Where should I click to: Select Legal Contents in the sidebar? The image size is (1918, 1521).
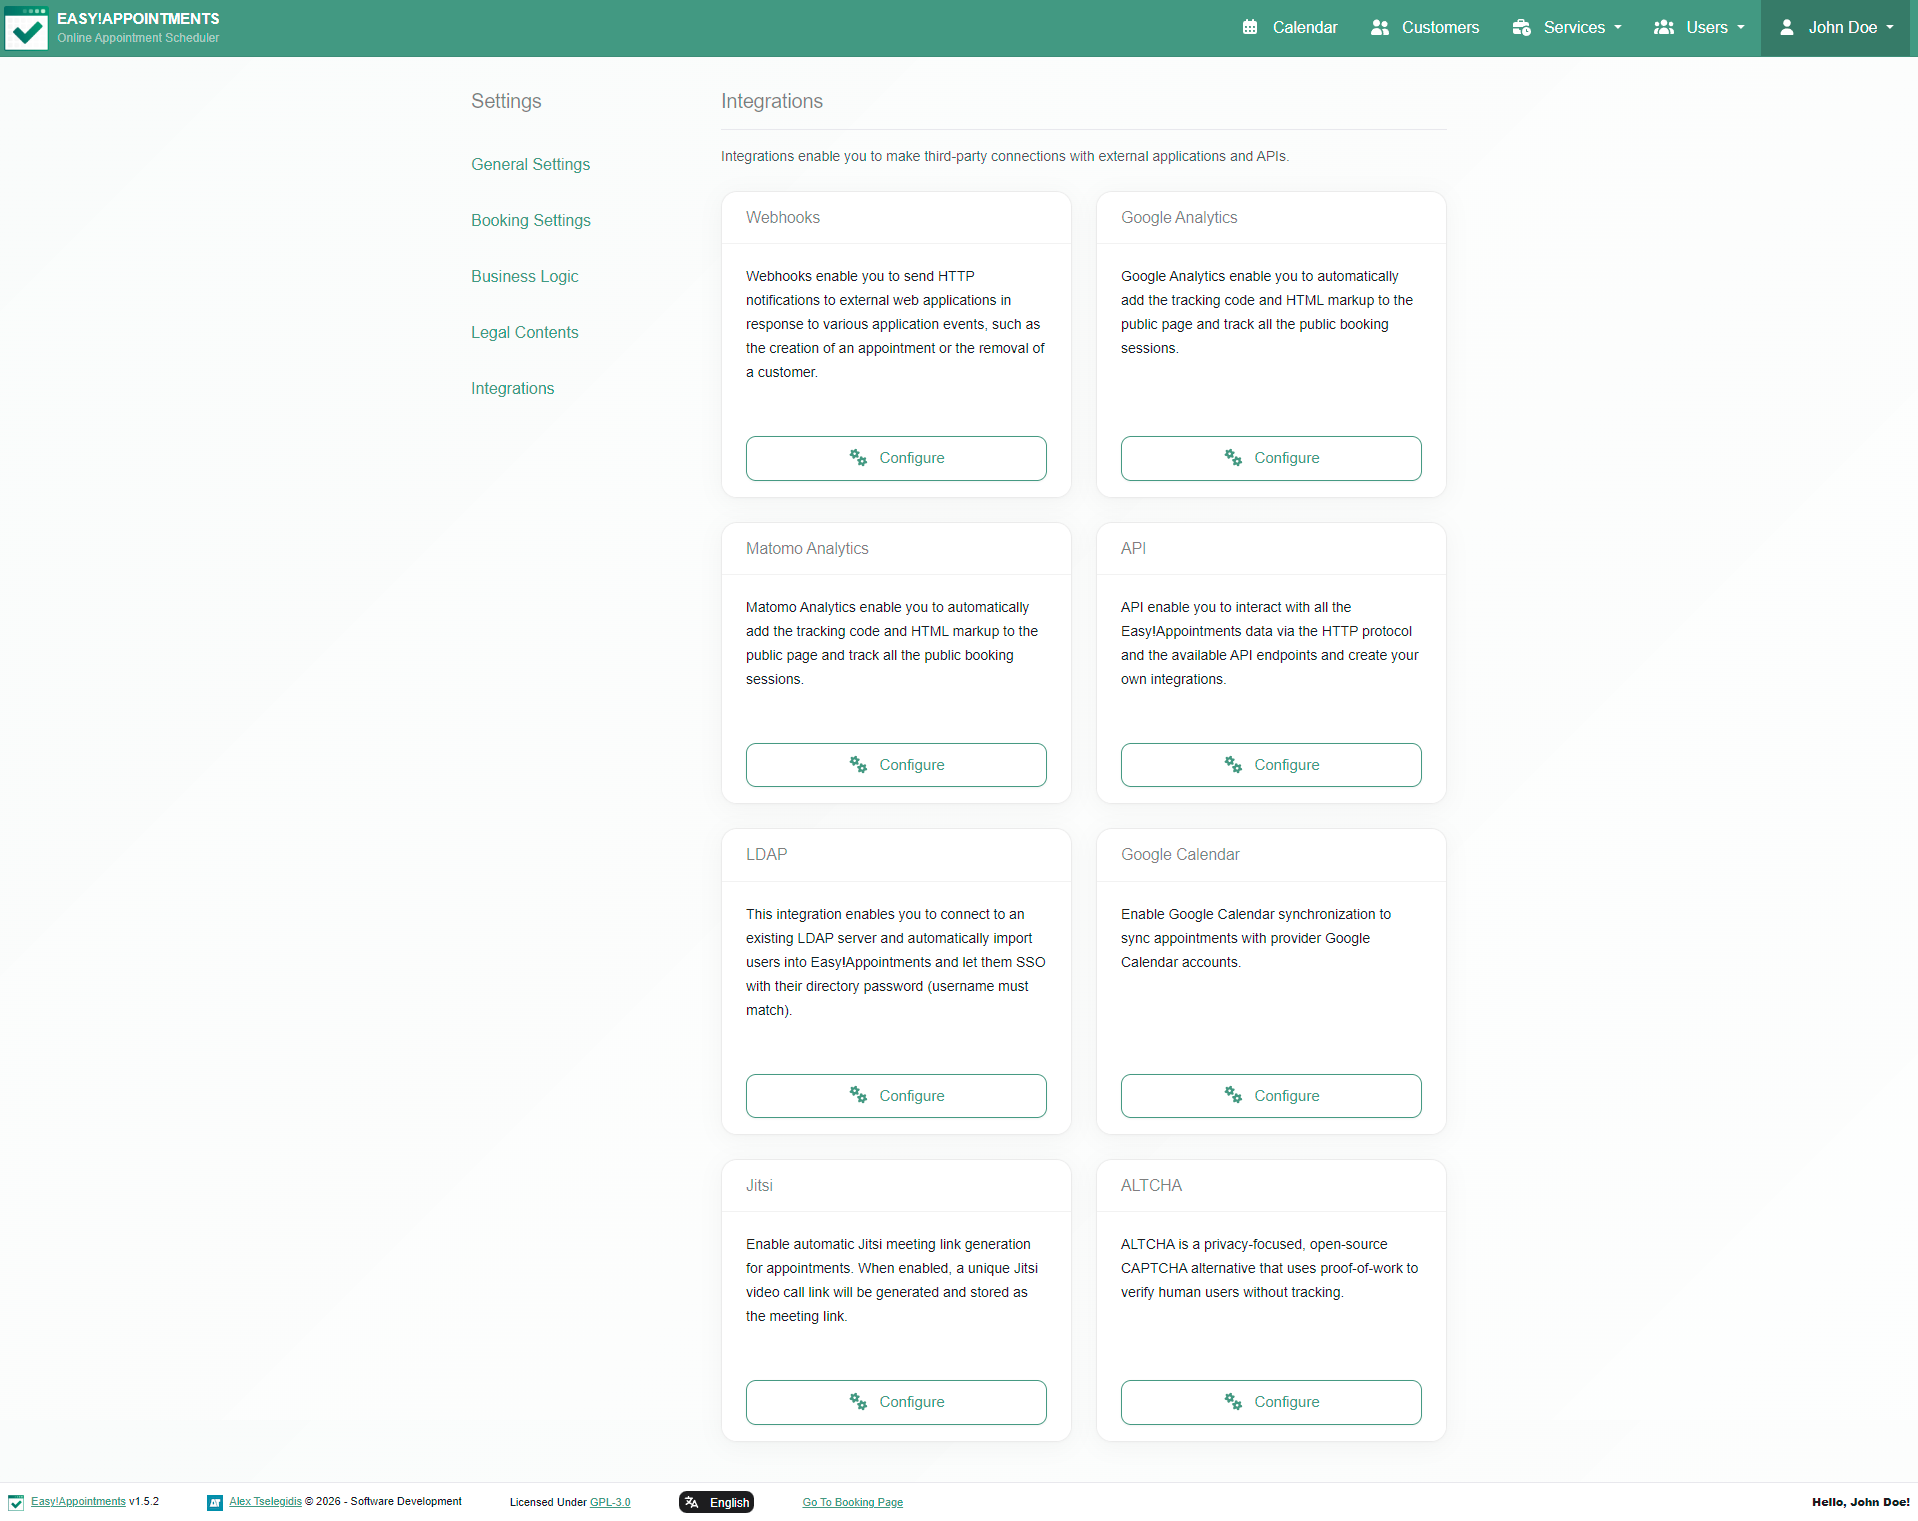524,332
